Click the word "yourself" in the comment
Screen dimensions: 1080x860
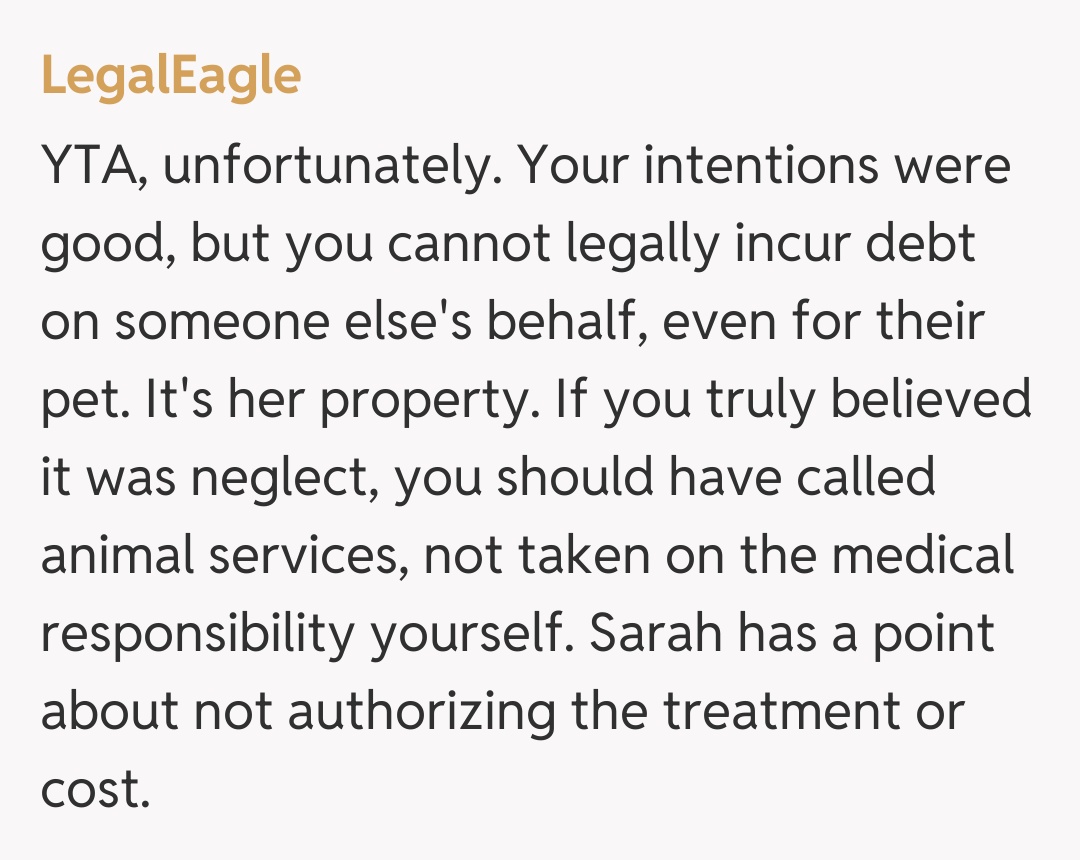[468, 636]
